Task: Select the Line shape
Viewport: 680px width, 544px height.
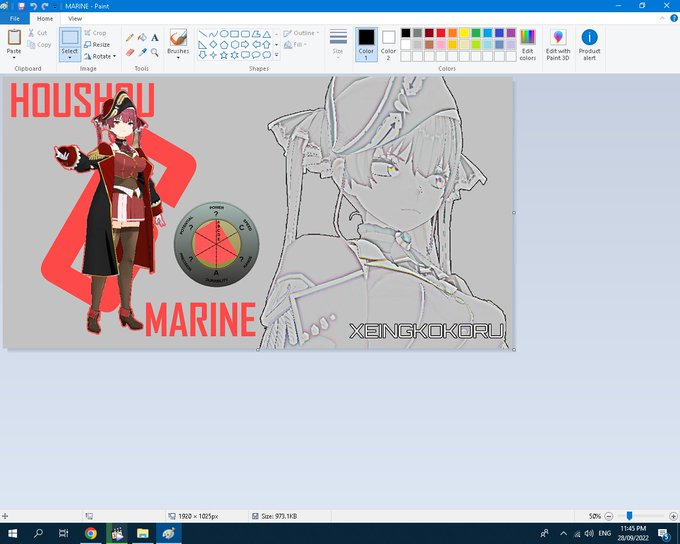Action: click(x=203, y=34)
